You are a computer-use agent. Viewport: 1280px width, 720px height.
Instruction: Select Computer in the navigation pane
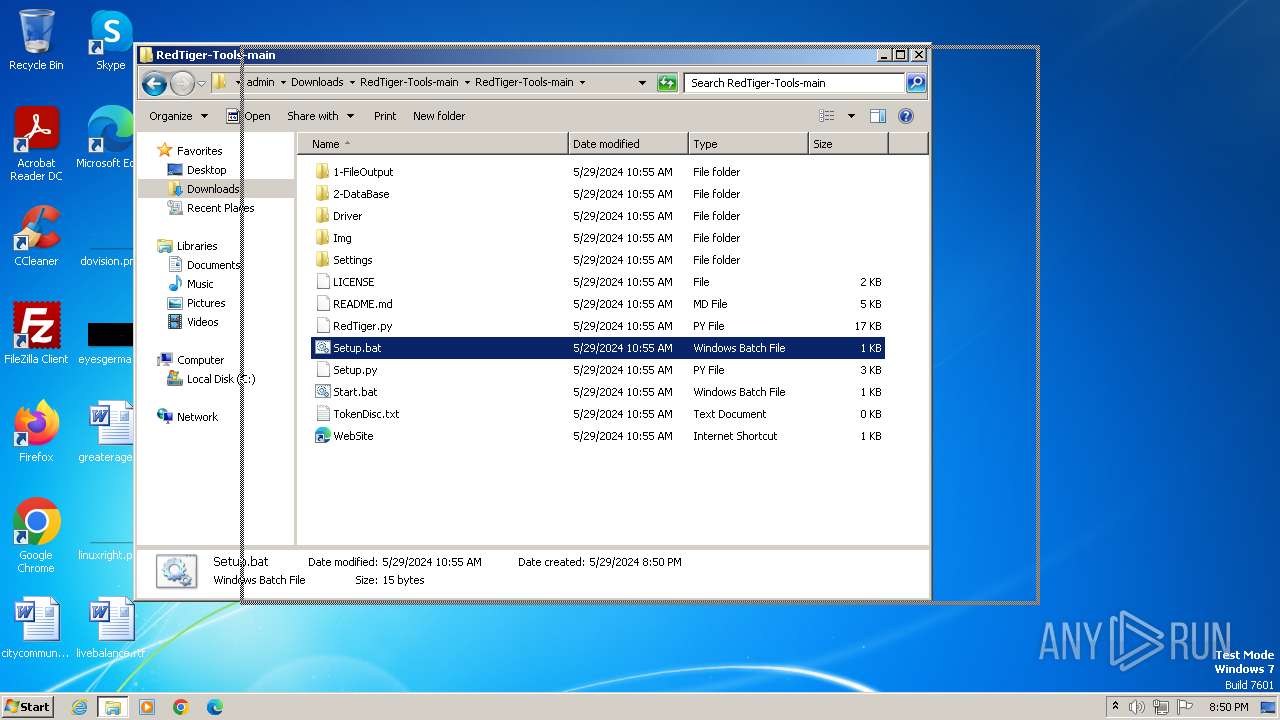pyautogui.click(x=200, y=360)
